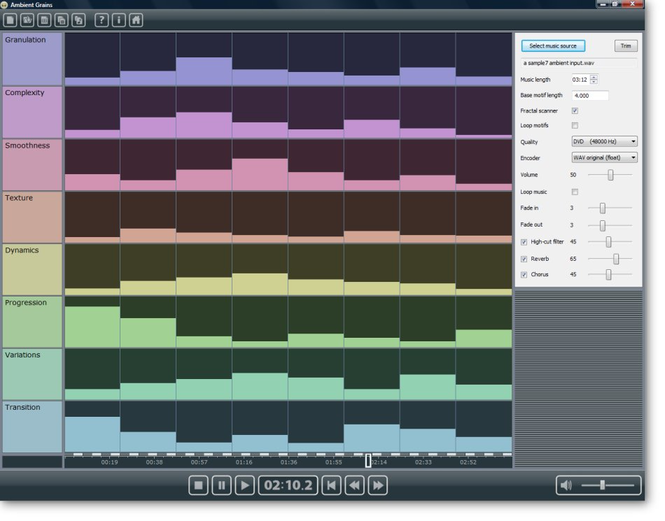The image size is (665, 521).
Task: Click the 02:33 mark on the timeline
Action: tap(423, 462)
